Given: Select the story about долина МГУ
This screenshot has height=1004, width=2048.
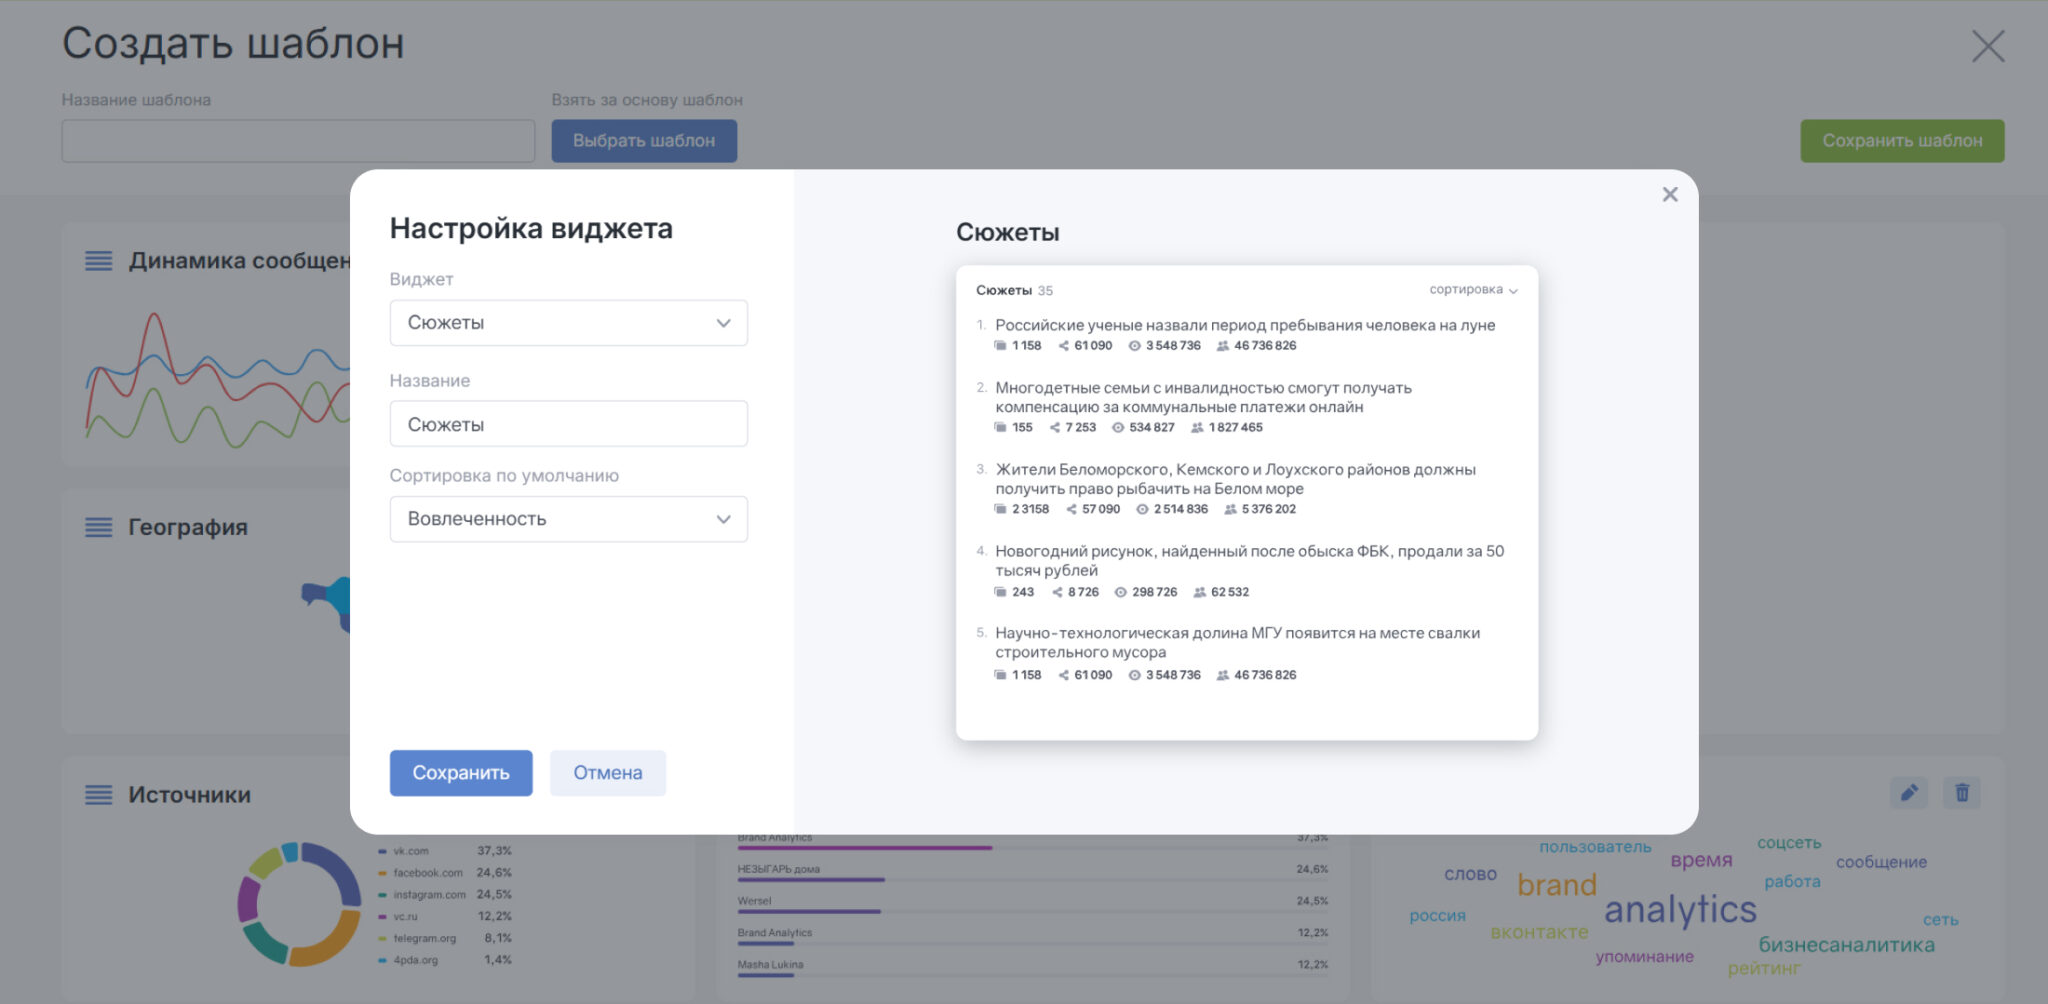Looking at the screenshot, I should (x=1237, y=643).
